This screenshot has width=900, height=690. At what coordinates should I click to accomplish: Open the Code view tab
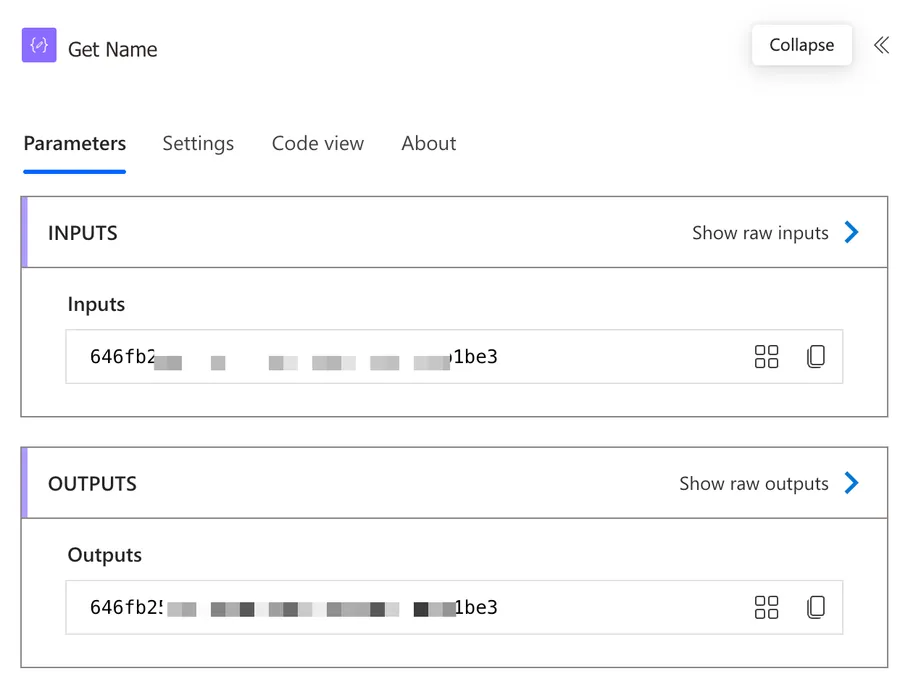(x=318, y=143)
